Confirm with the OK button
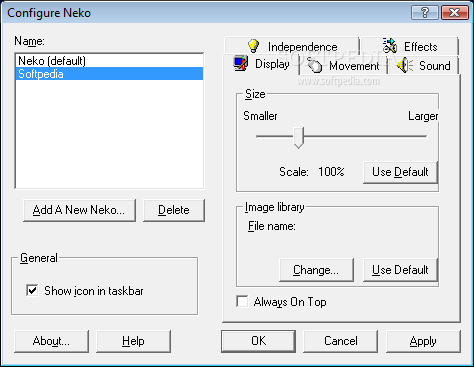The width and height of the screenshot is (474, 367). coord(258,341)
